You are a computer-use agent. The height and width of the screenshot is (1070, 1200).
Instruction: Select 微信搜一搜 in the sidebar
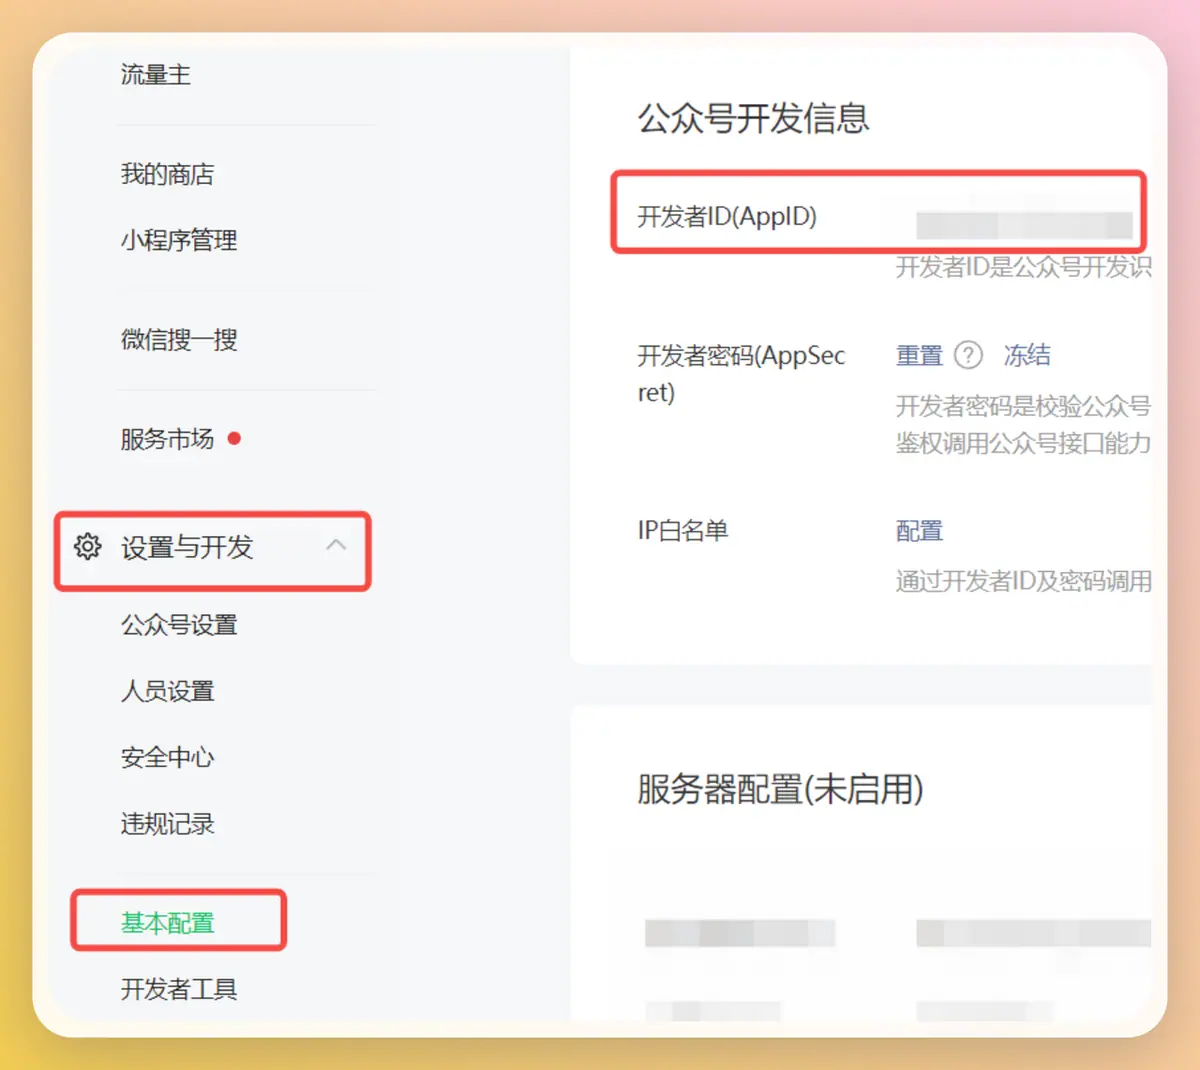(x=179, y=340)
